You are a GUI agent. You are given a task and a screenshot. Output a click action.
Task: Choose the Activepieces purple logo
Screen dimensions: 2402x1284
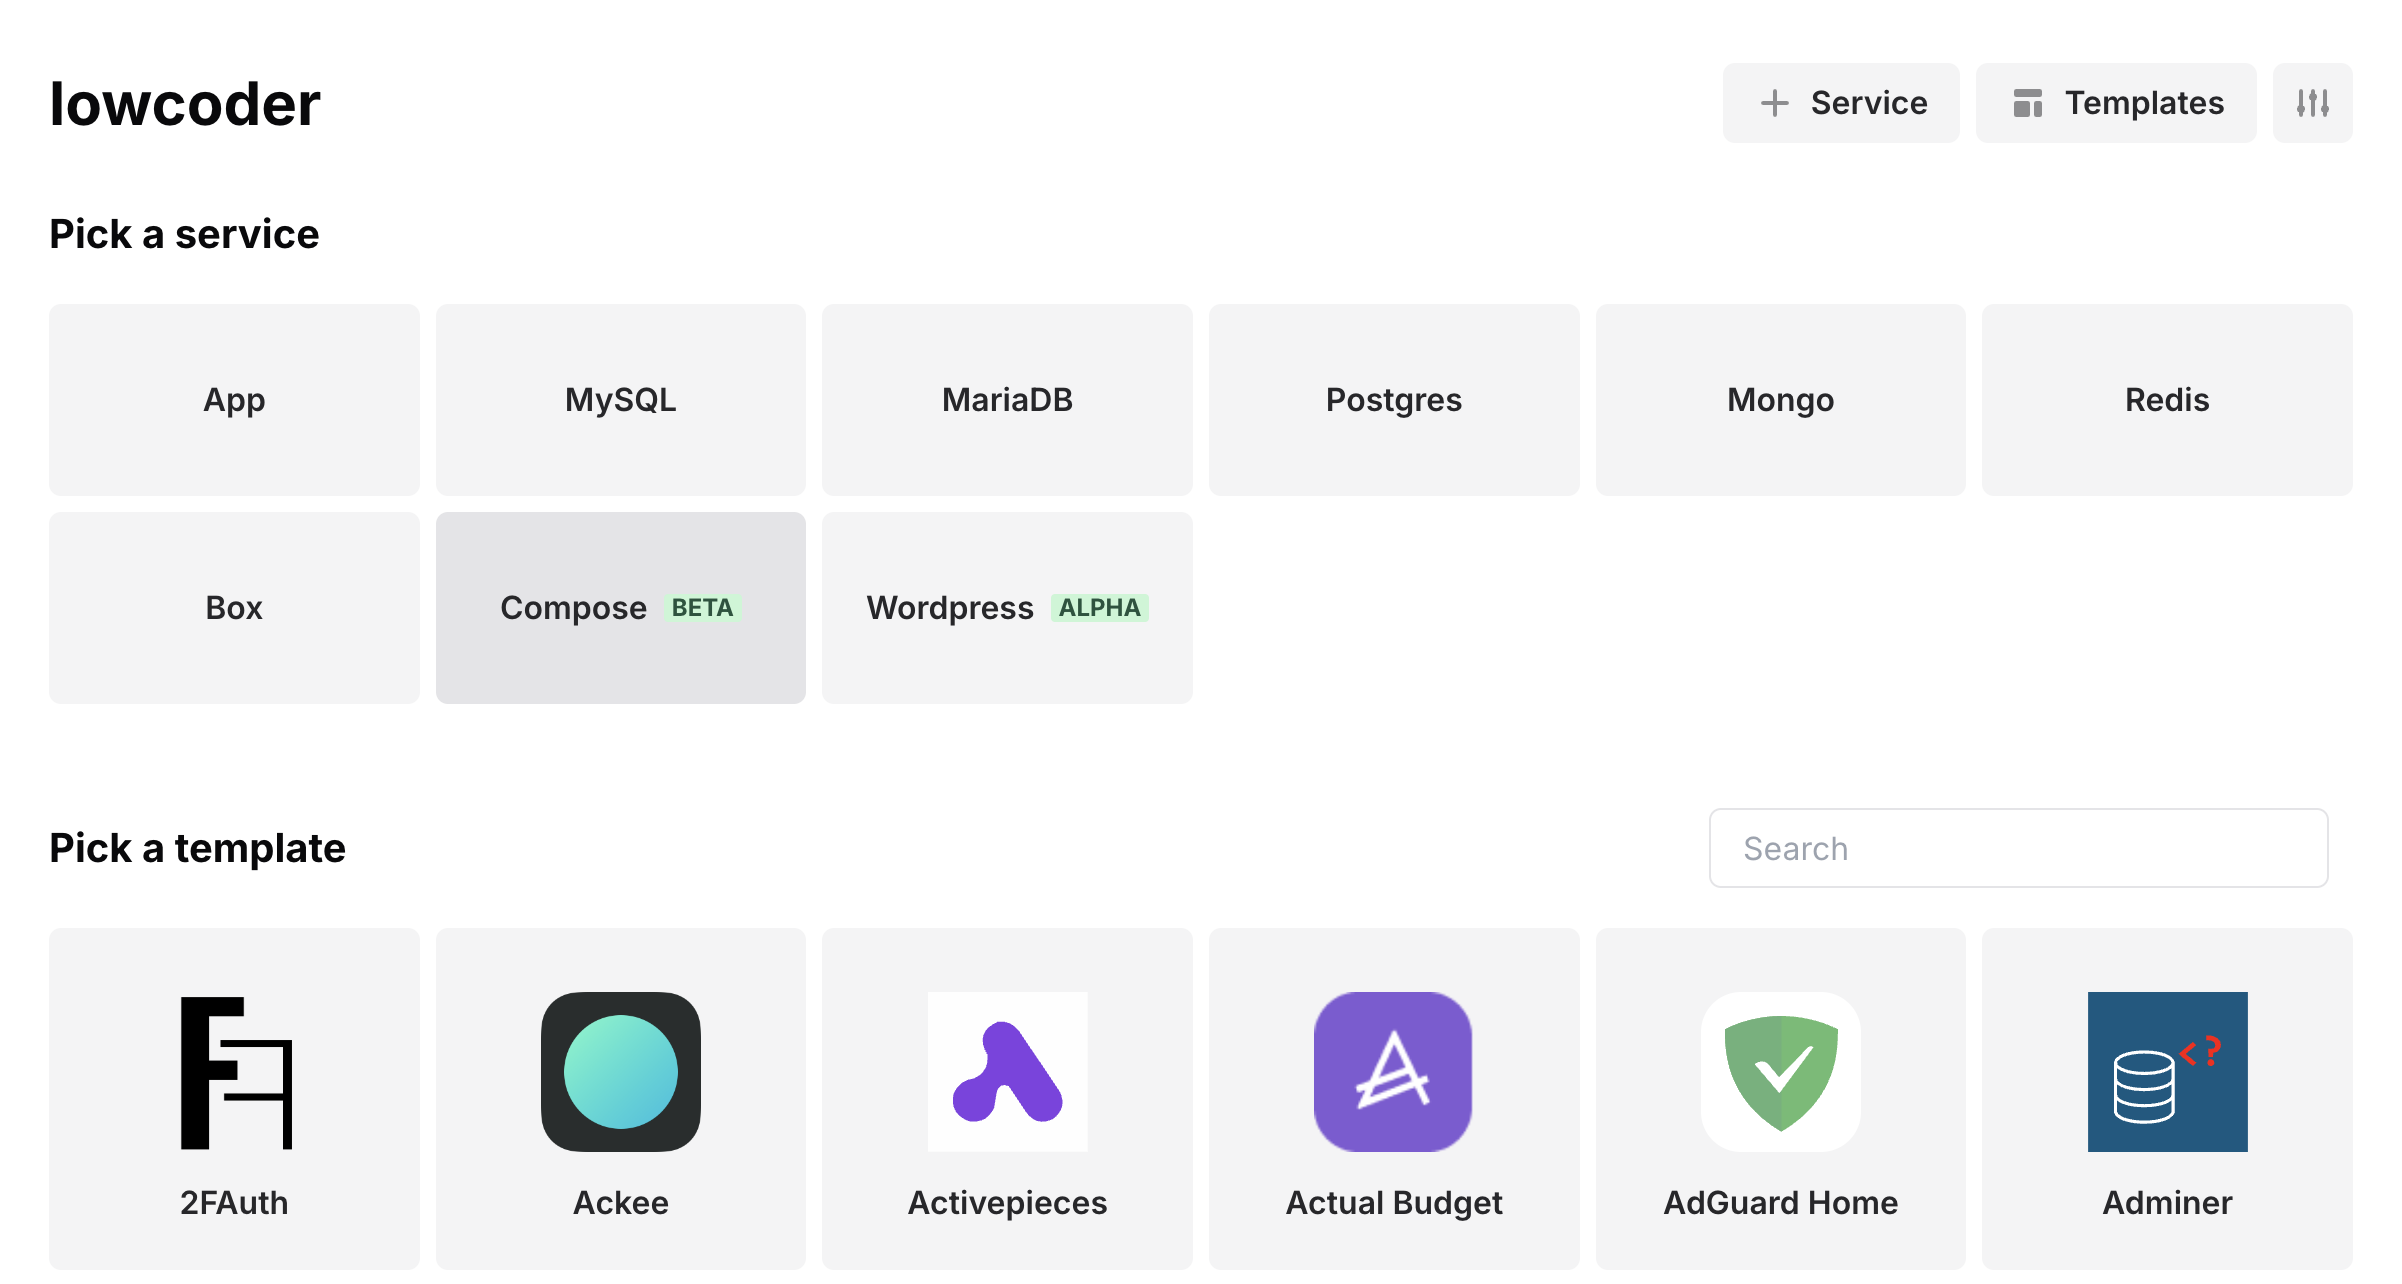(1007, 1072)
